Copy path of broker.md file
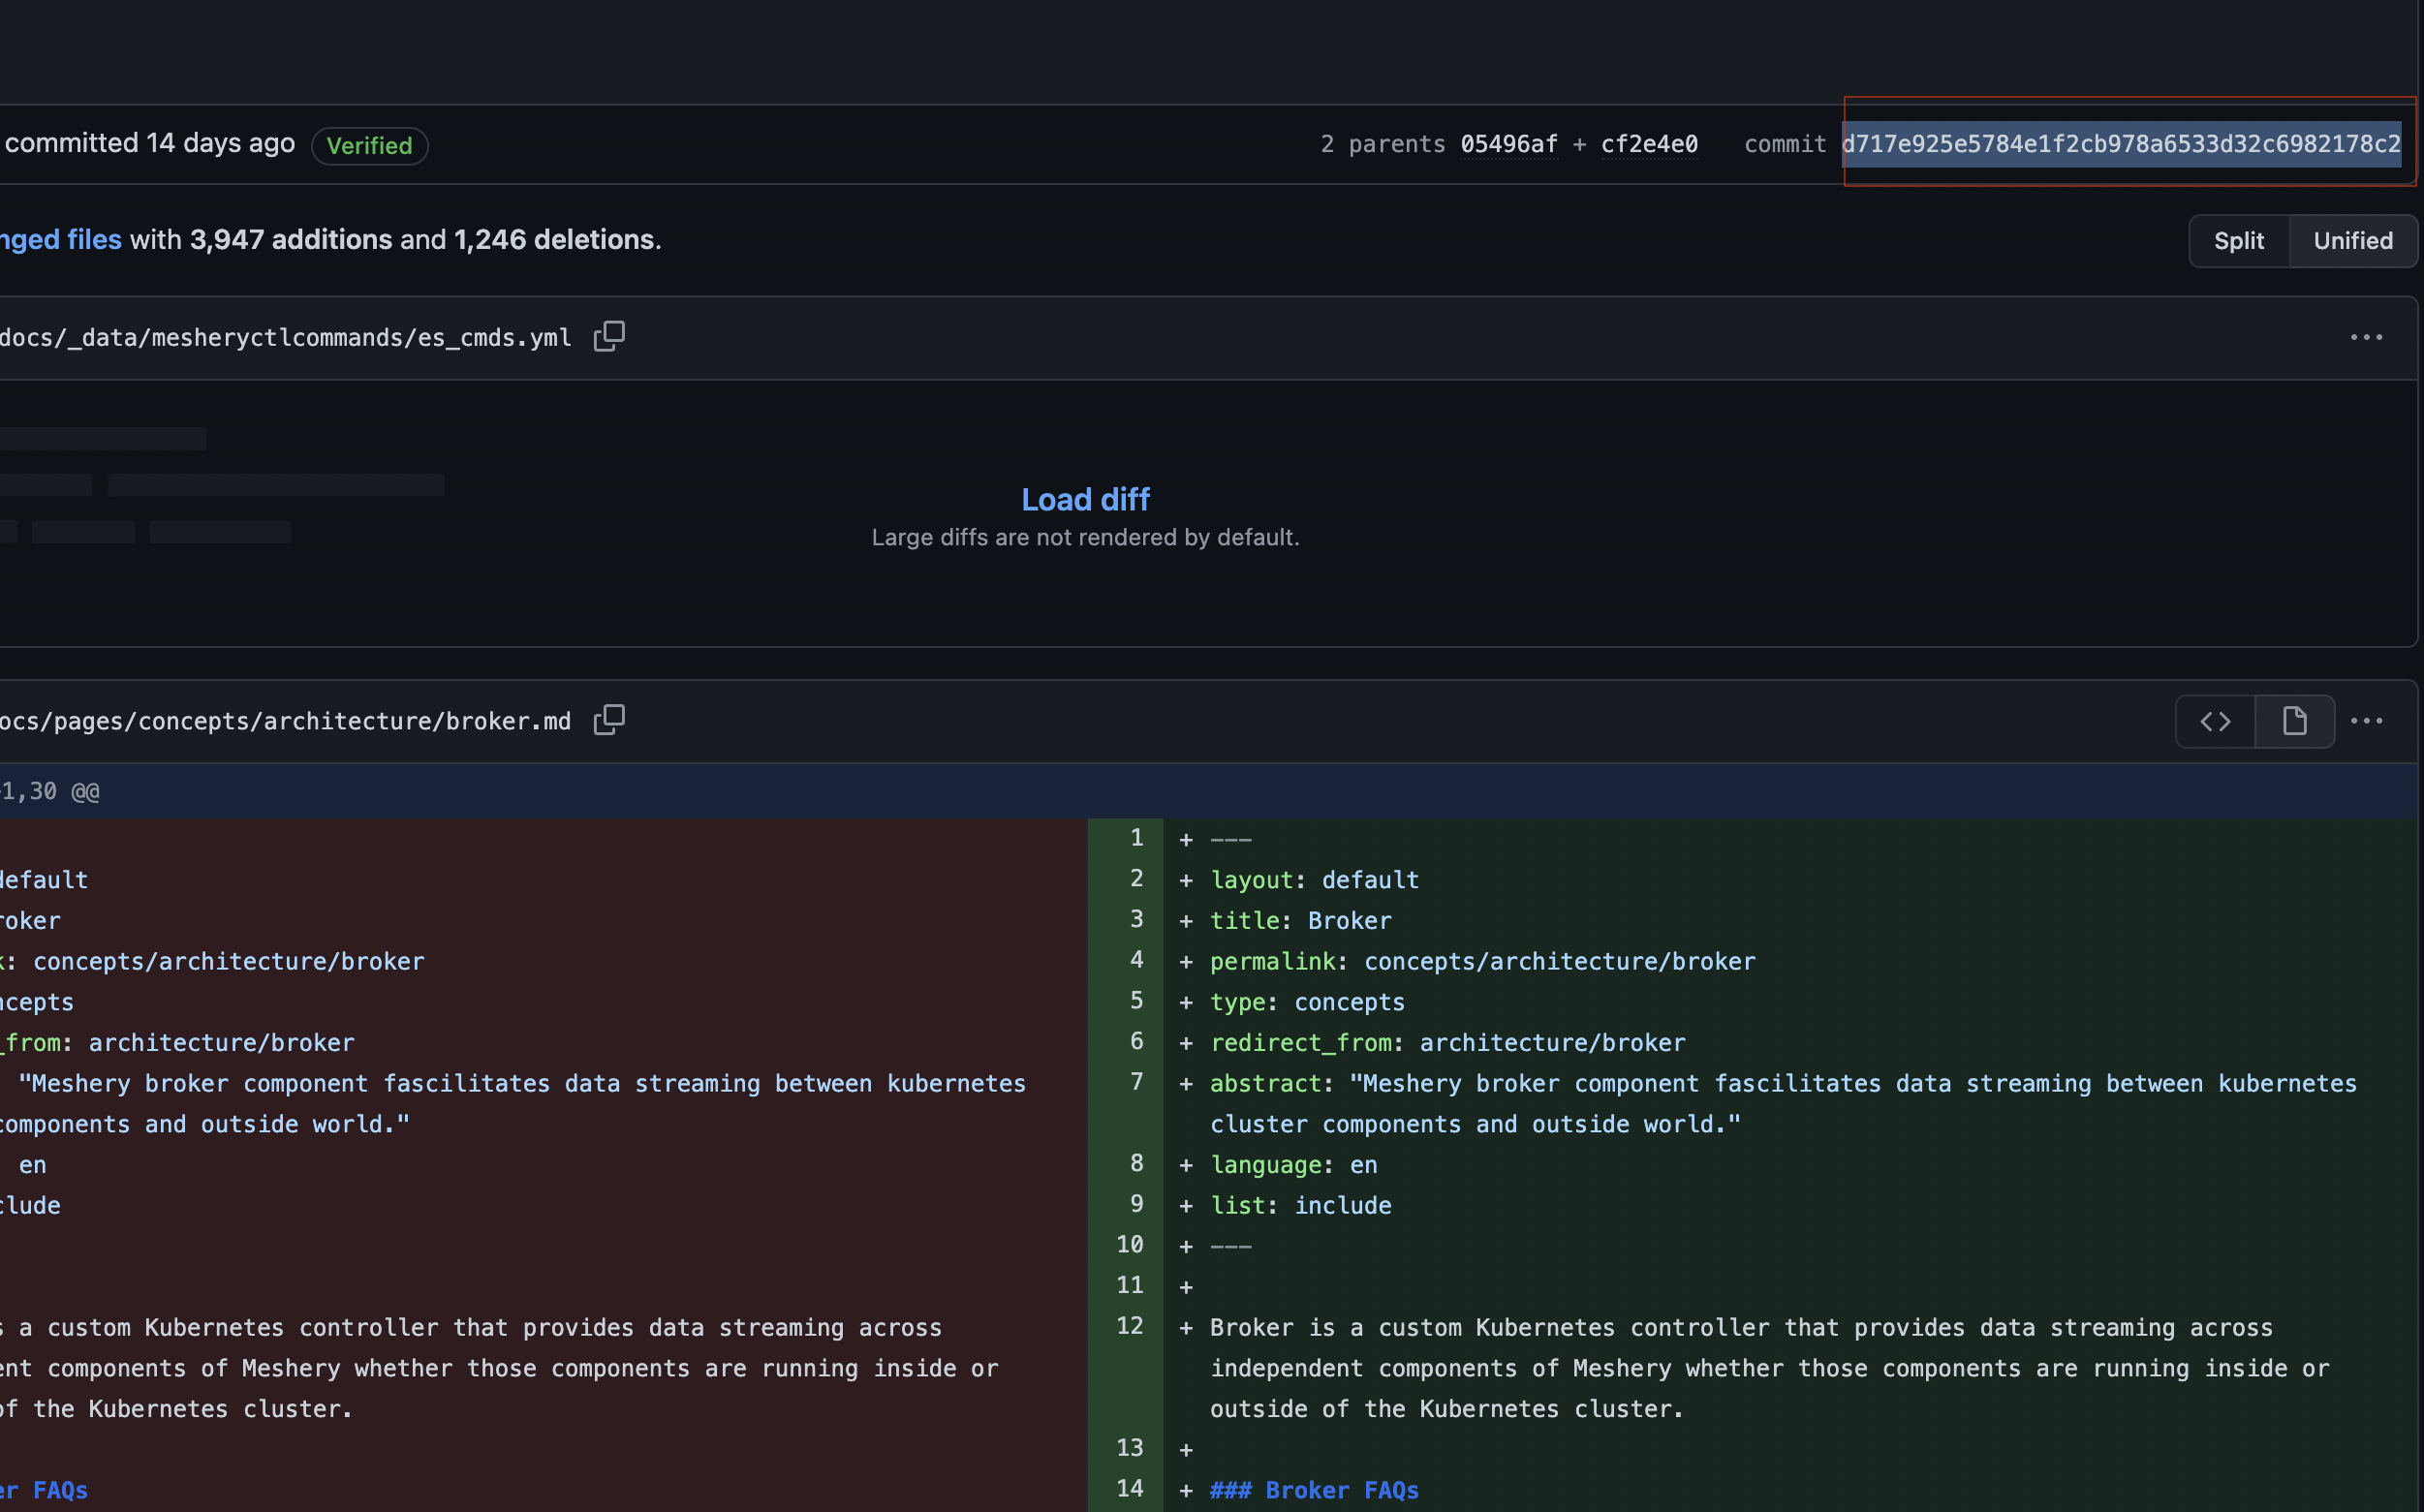Screen dimensions: 2424x1512 (609, 720)
